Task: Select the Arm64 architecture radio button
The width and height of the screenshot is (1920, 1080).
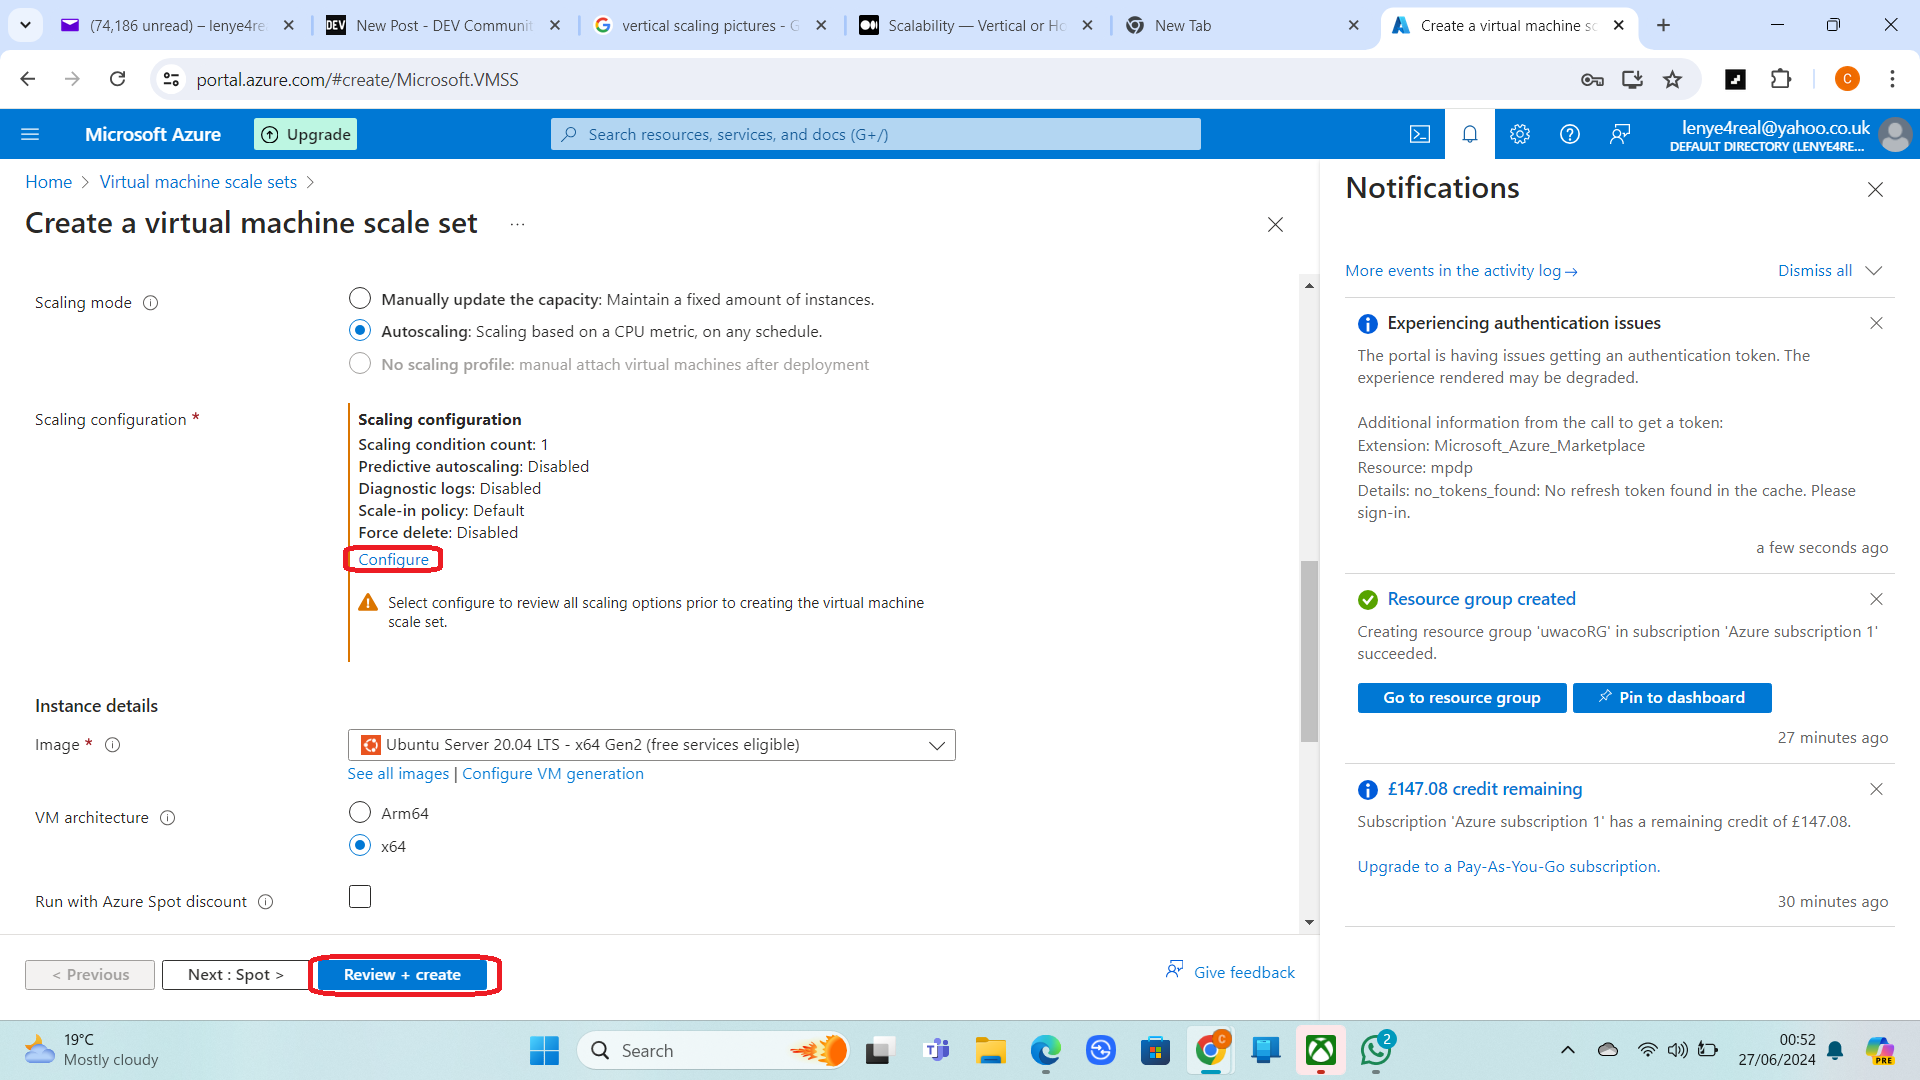Action: 360,812
